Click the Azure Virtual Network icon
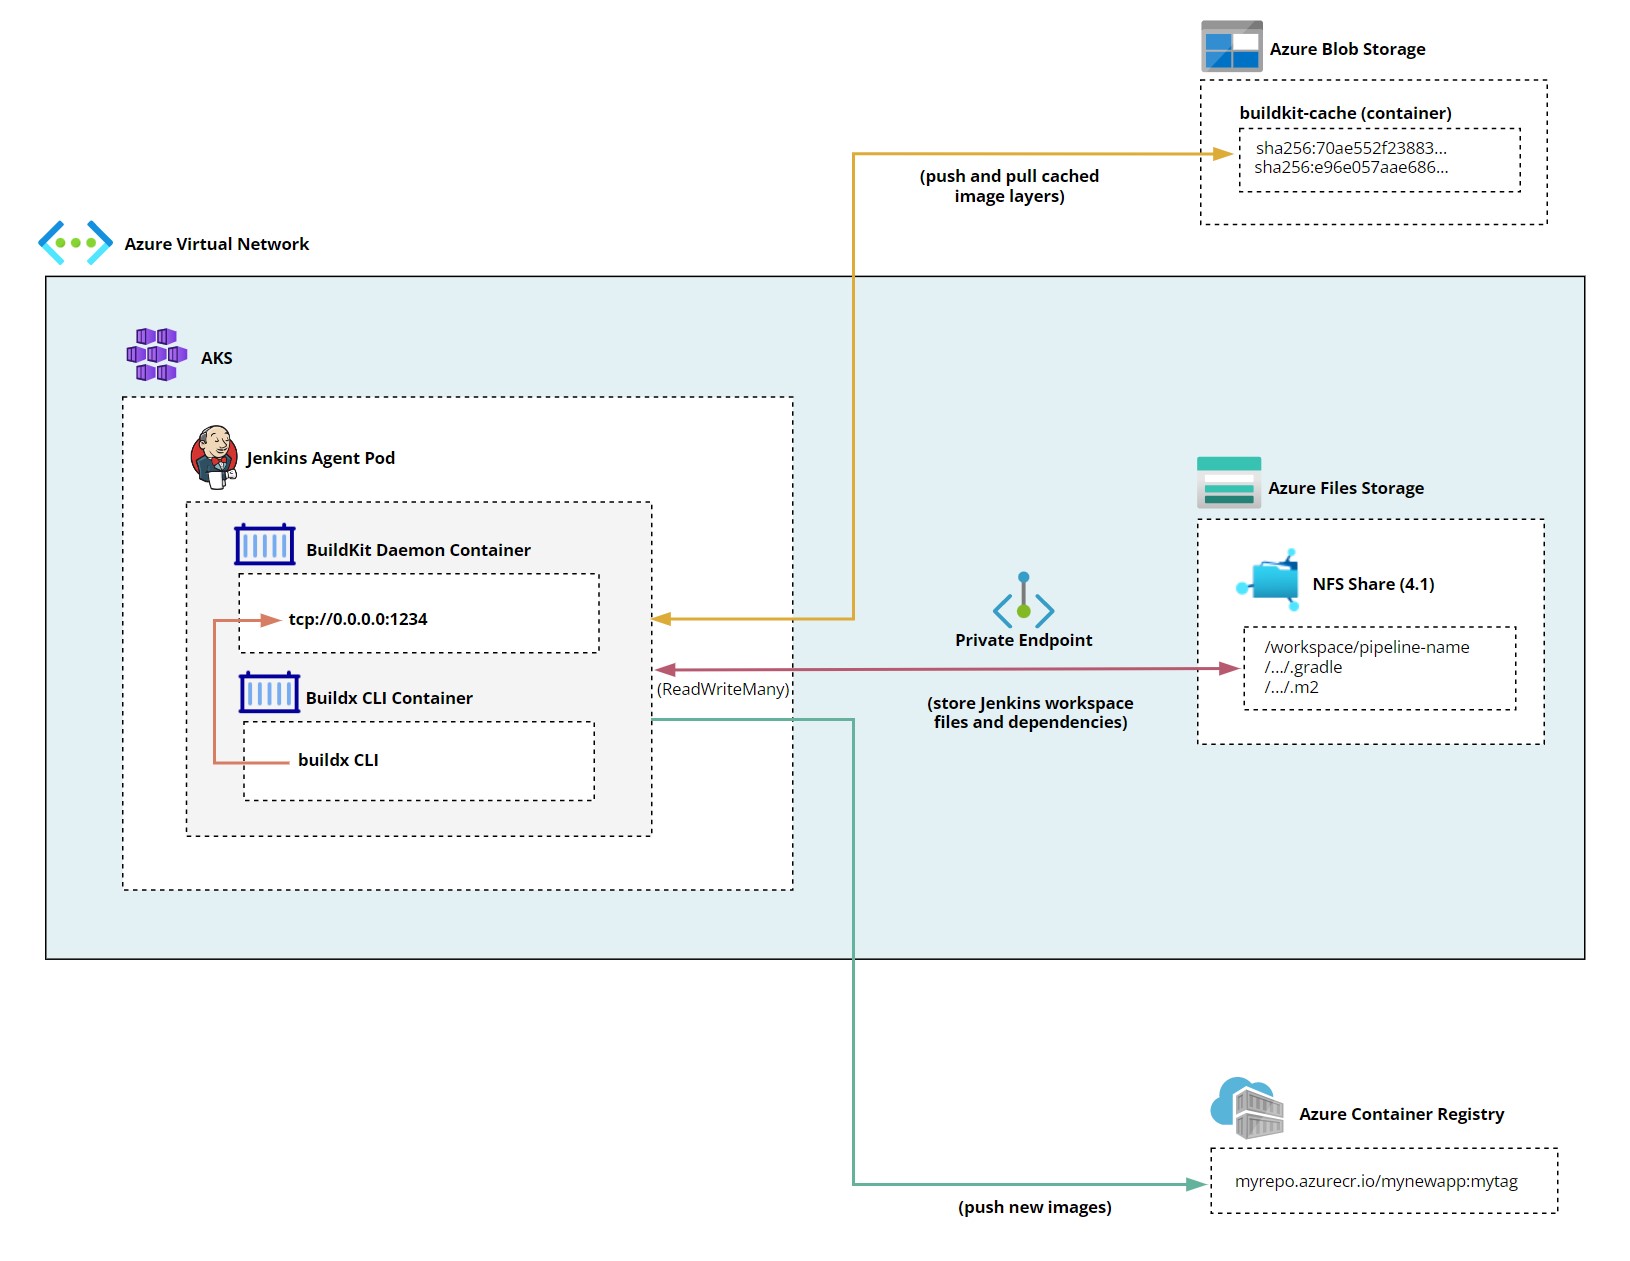 pyautogui.click(x=75, y=243)
